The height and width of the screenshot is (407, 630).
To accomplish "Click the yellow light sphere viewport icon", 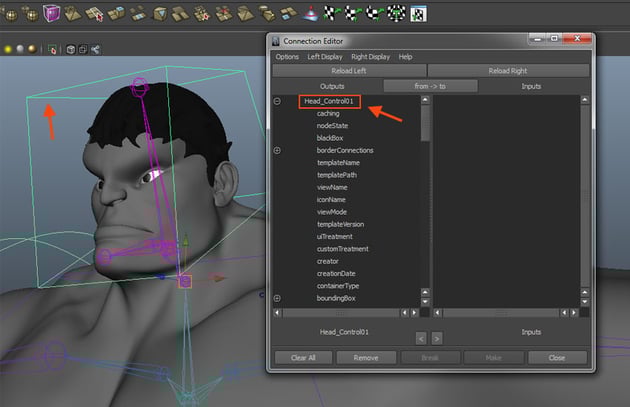I will point(7,48).
